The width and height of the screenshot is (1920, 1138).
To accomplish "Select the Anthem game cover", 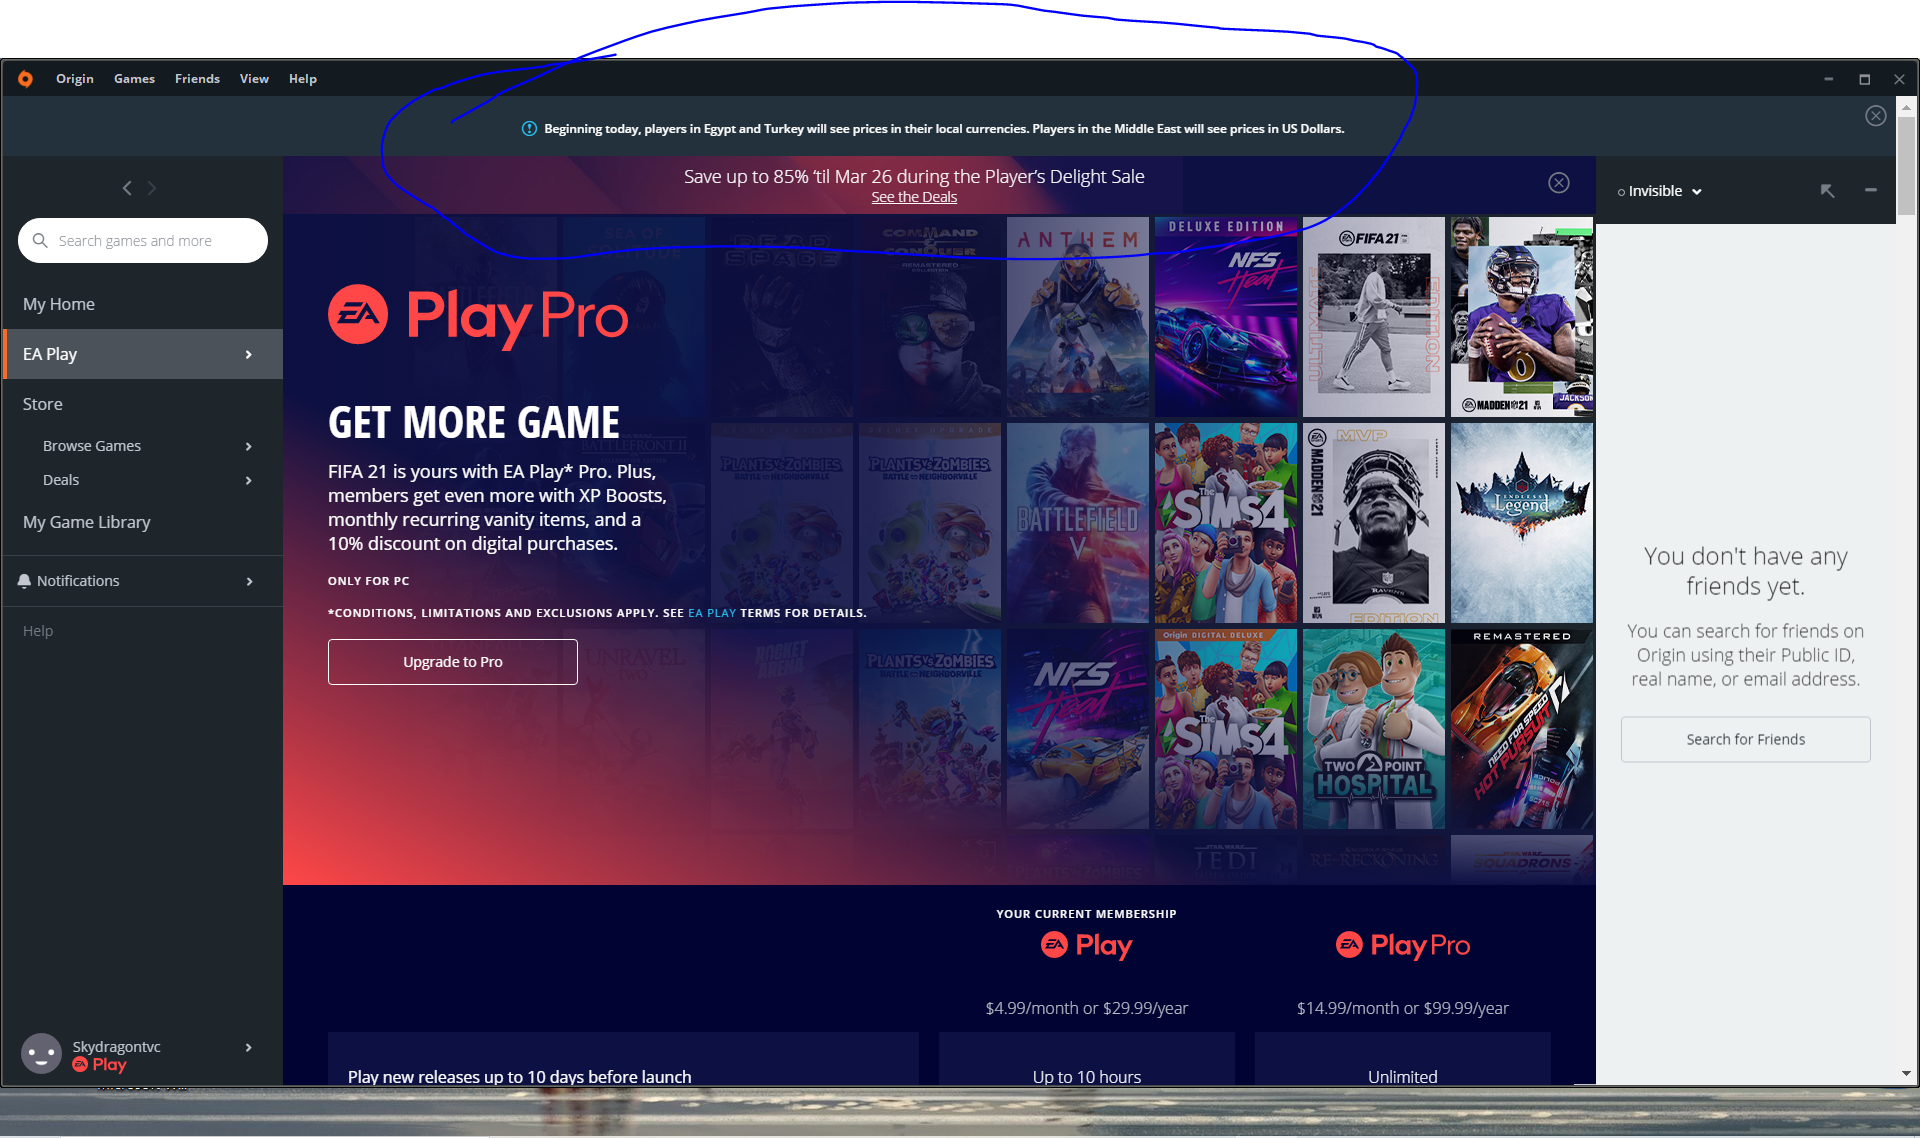I will pos(1078,317).
